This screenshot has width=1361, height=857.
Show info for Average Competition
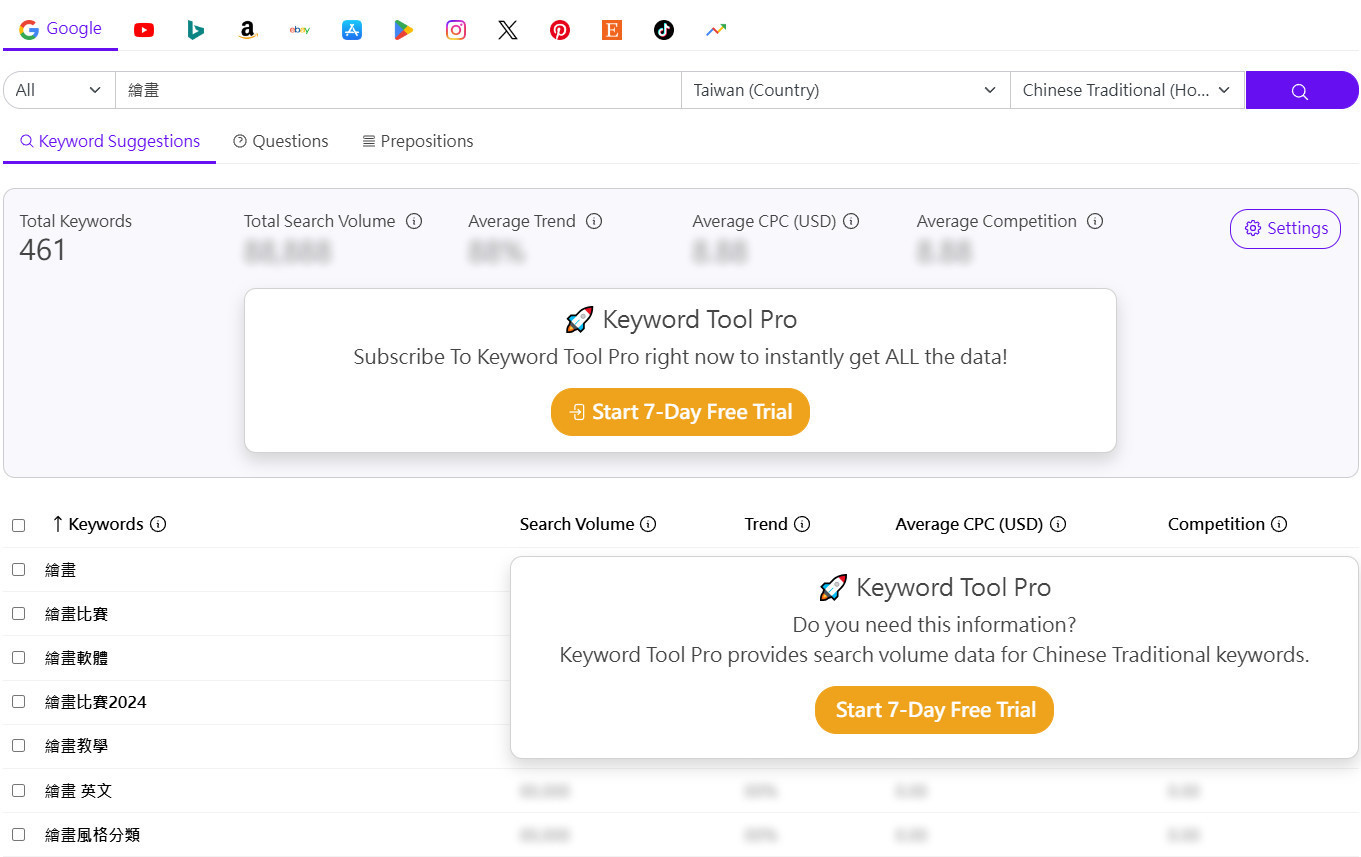click(x=1095, y=221)
